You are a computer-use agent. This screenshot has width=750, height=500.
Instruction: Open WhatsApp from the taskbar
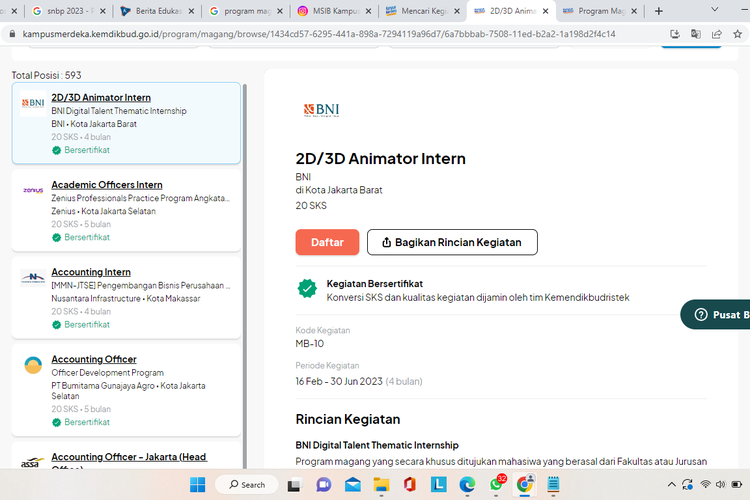(x=496, y=484)
